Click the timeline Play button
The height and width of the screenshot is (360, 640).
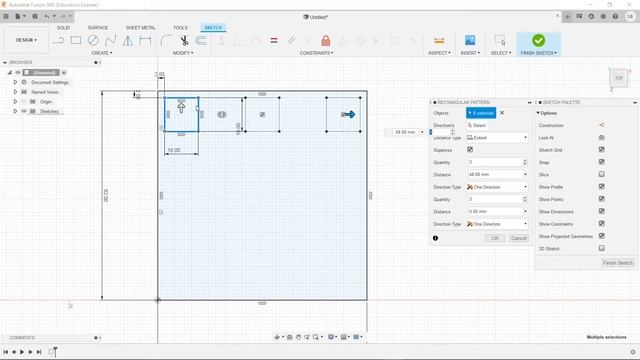22,352
